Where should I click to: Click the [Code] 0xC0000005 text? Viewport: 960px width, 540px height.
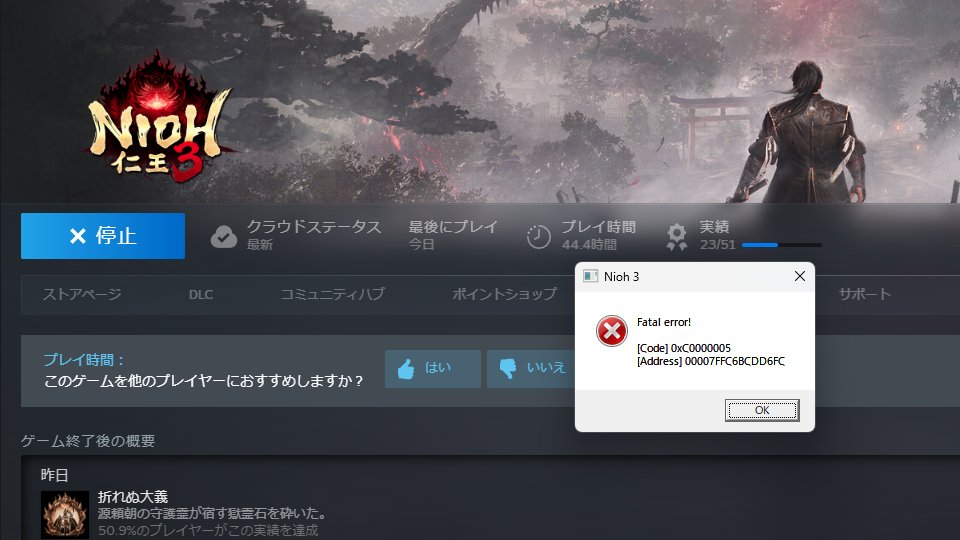(684, 348)
